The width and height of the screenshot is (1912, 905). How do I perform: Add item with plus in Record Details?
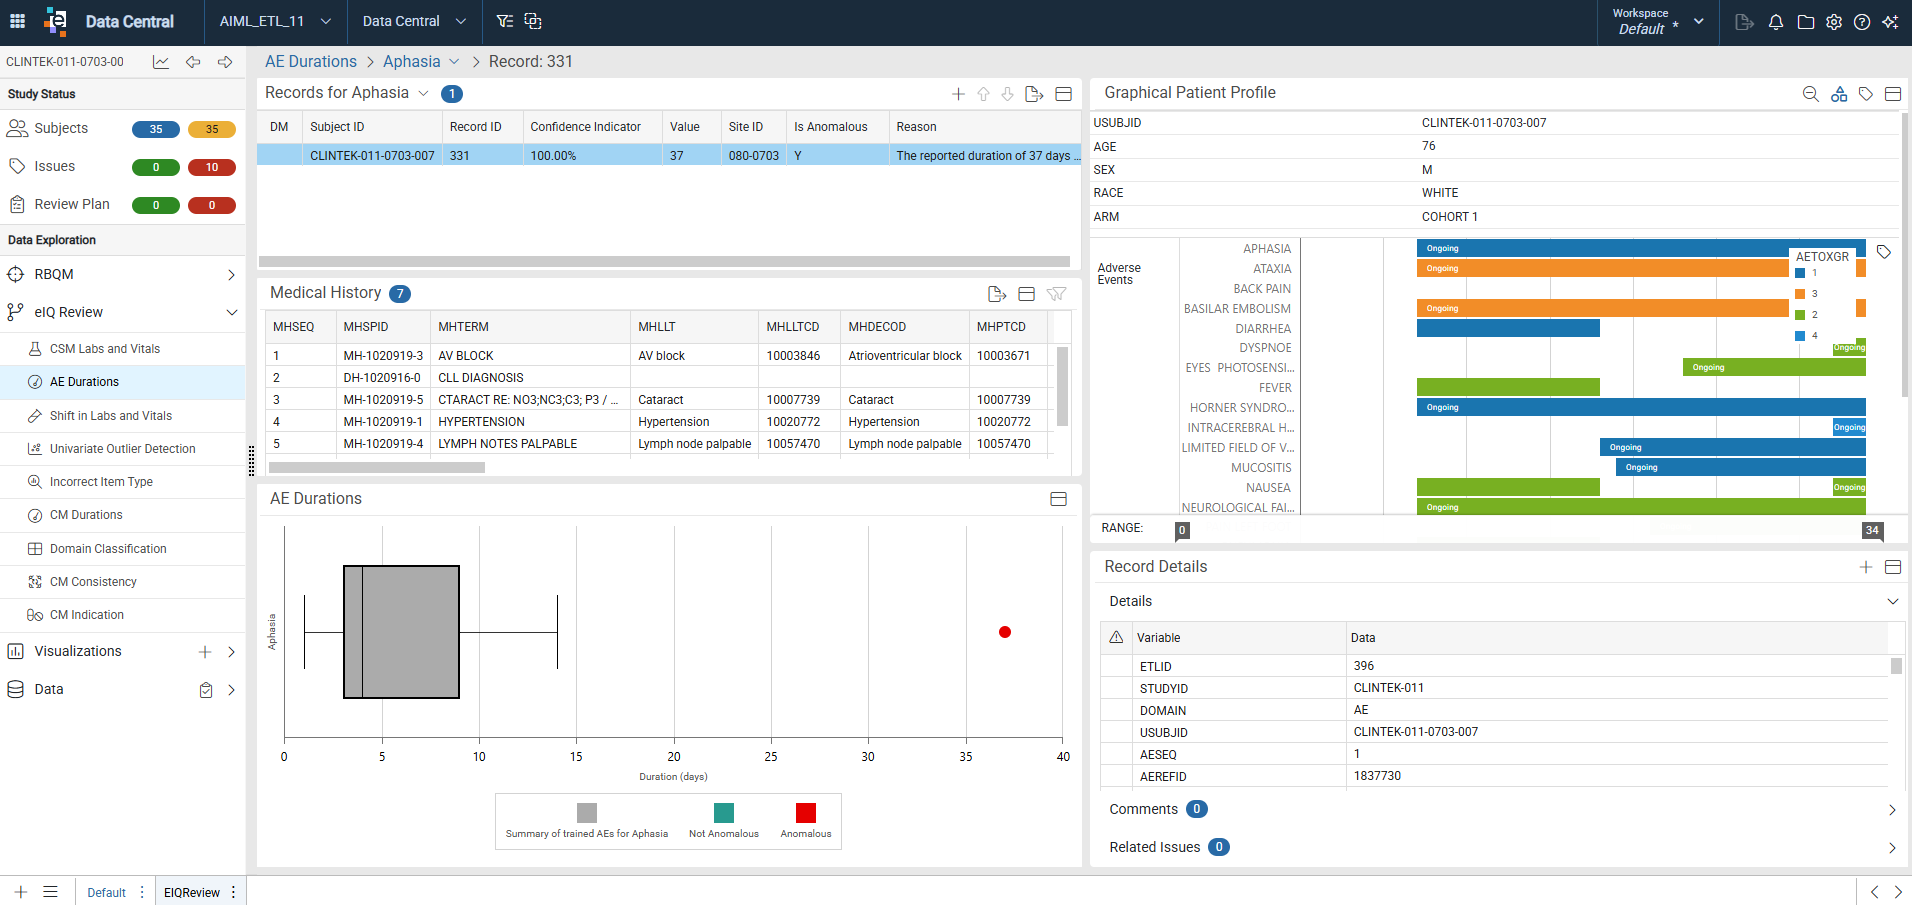coord(1866,567)
